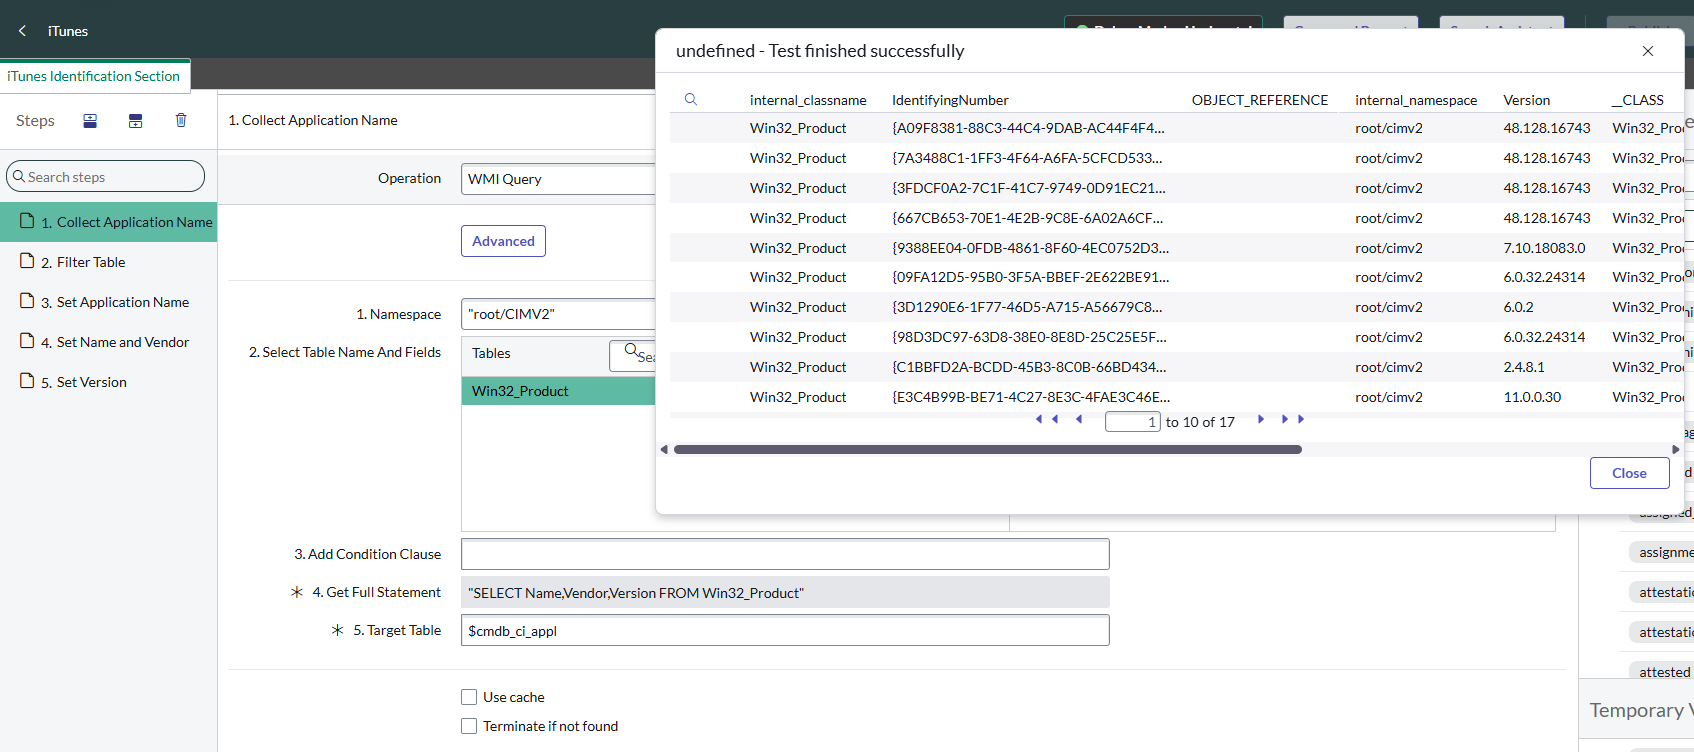This screenshot has width=1694, height=752.
Task: Click the internal_classname column header
Action: (808, 100)
